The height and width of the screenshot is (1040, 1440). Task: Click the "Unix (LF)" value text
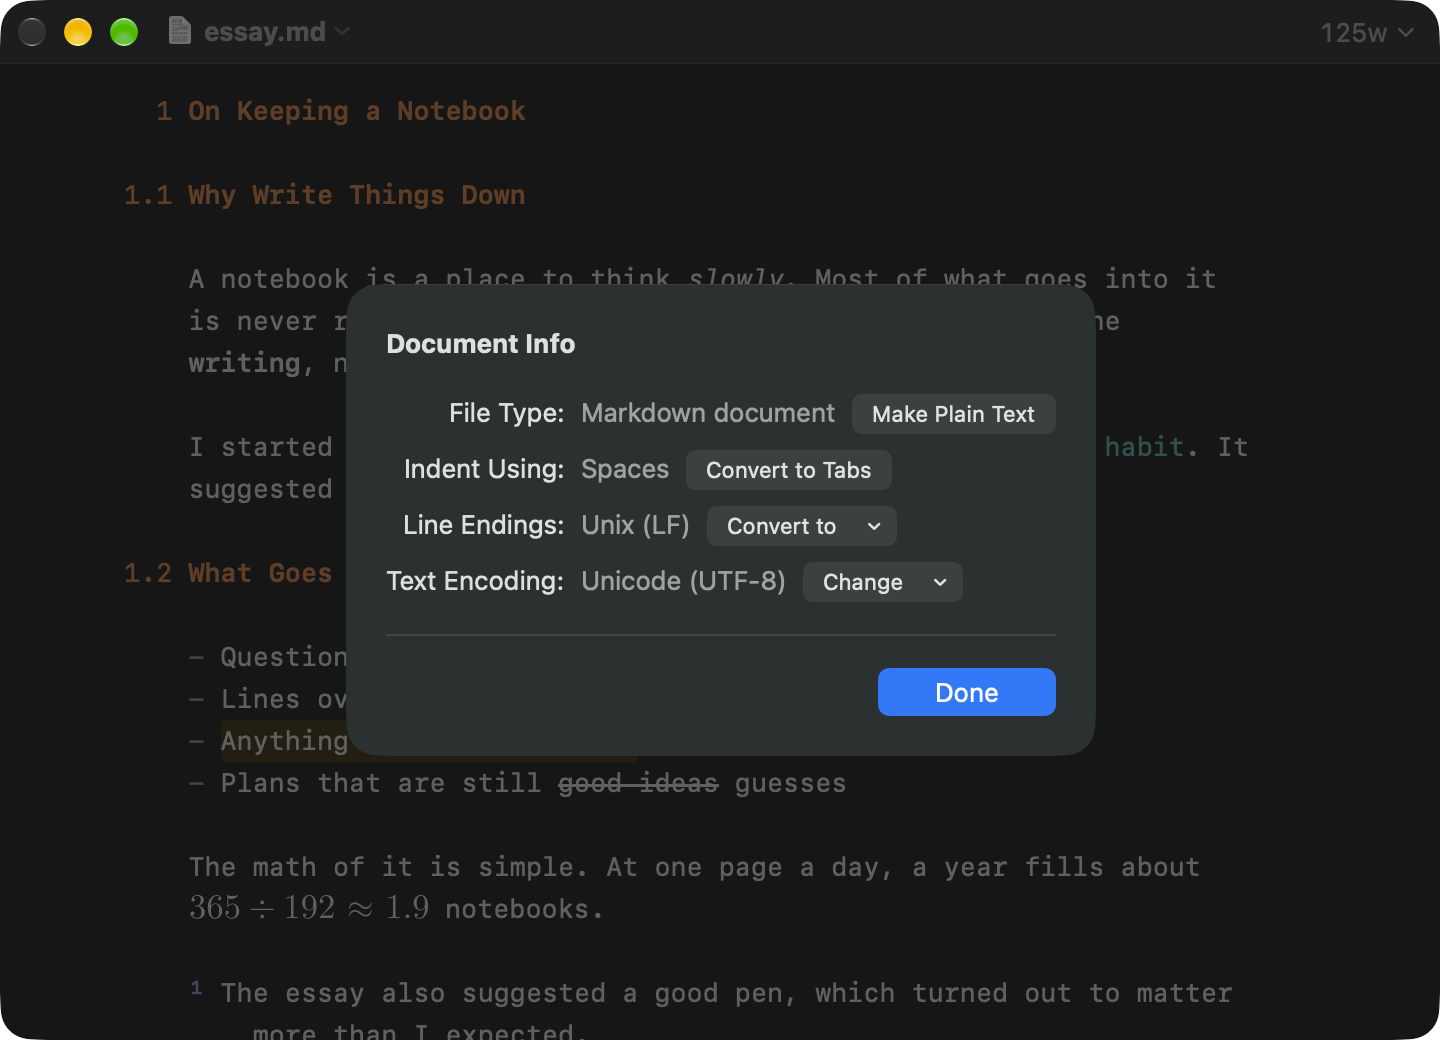[635, 525]
